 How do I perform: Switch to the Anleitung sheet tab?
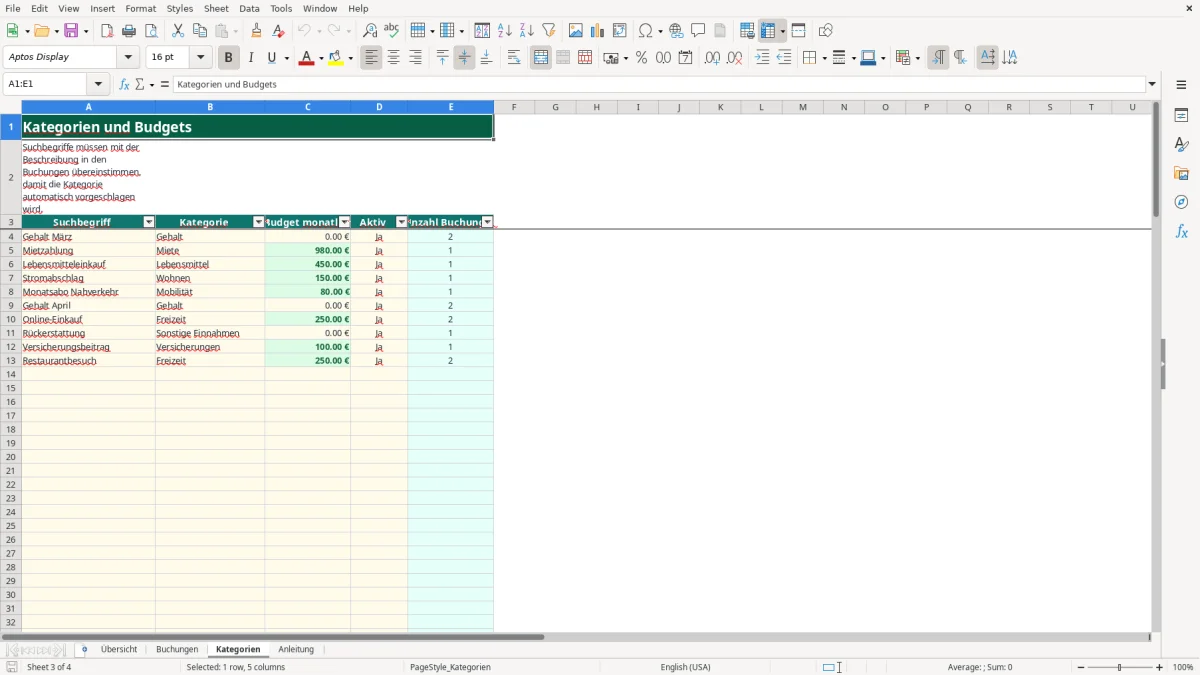click(296, 649)
